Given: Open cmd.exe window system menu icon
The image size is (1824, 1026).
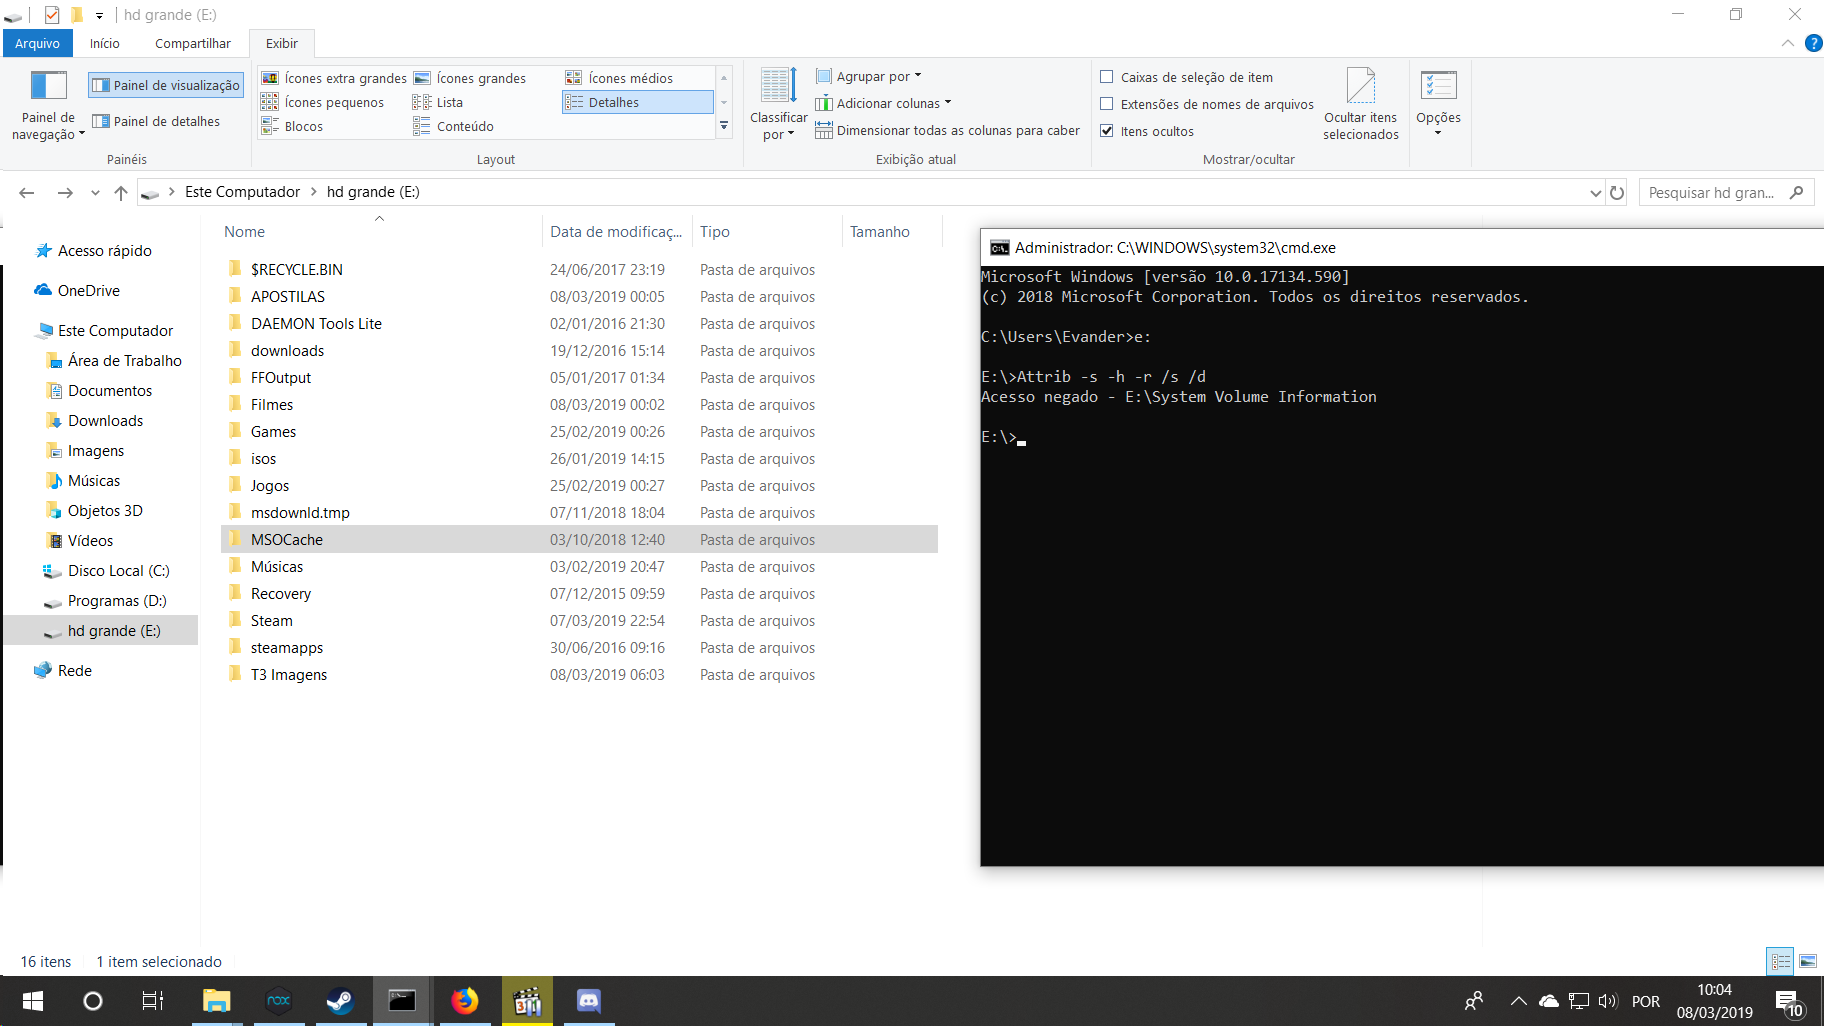Looking at the screenshot, I should click(999, 248).
